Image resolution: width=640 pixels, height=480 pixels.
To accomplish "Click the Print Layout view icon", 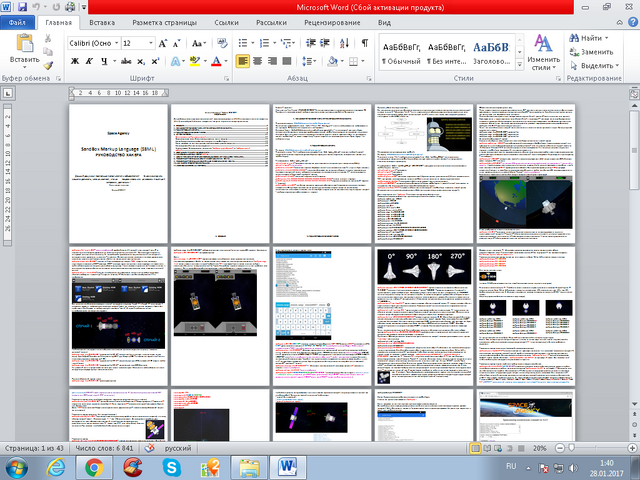I will click(475, 448).
